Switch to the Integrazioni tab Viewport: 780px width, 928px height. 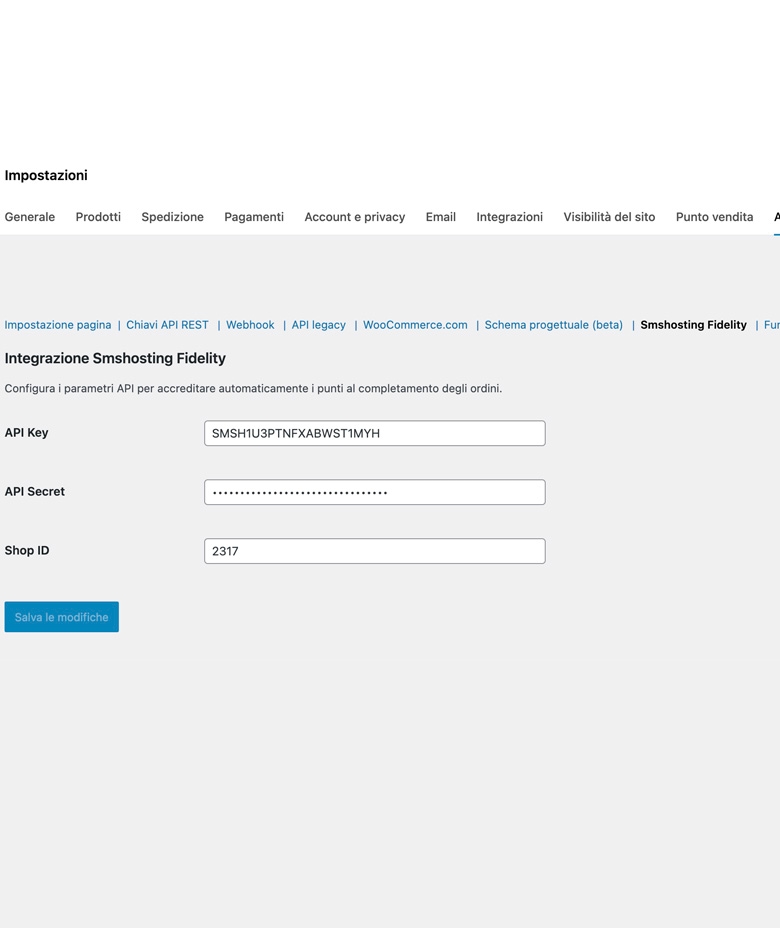point(510,217)
